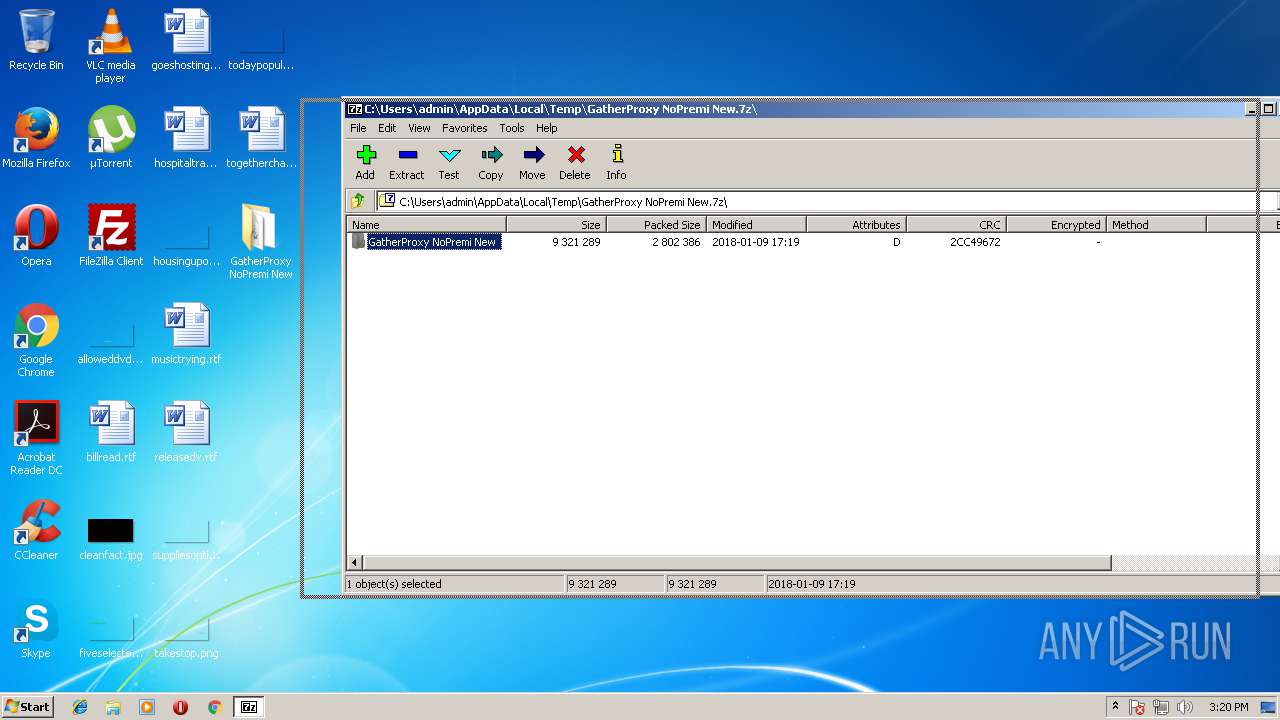Open Skype desktop shortcut
The height and width of the screenshot is (720, 1280).
point(36,628)
